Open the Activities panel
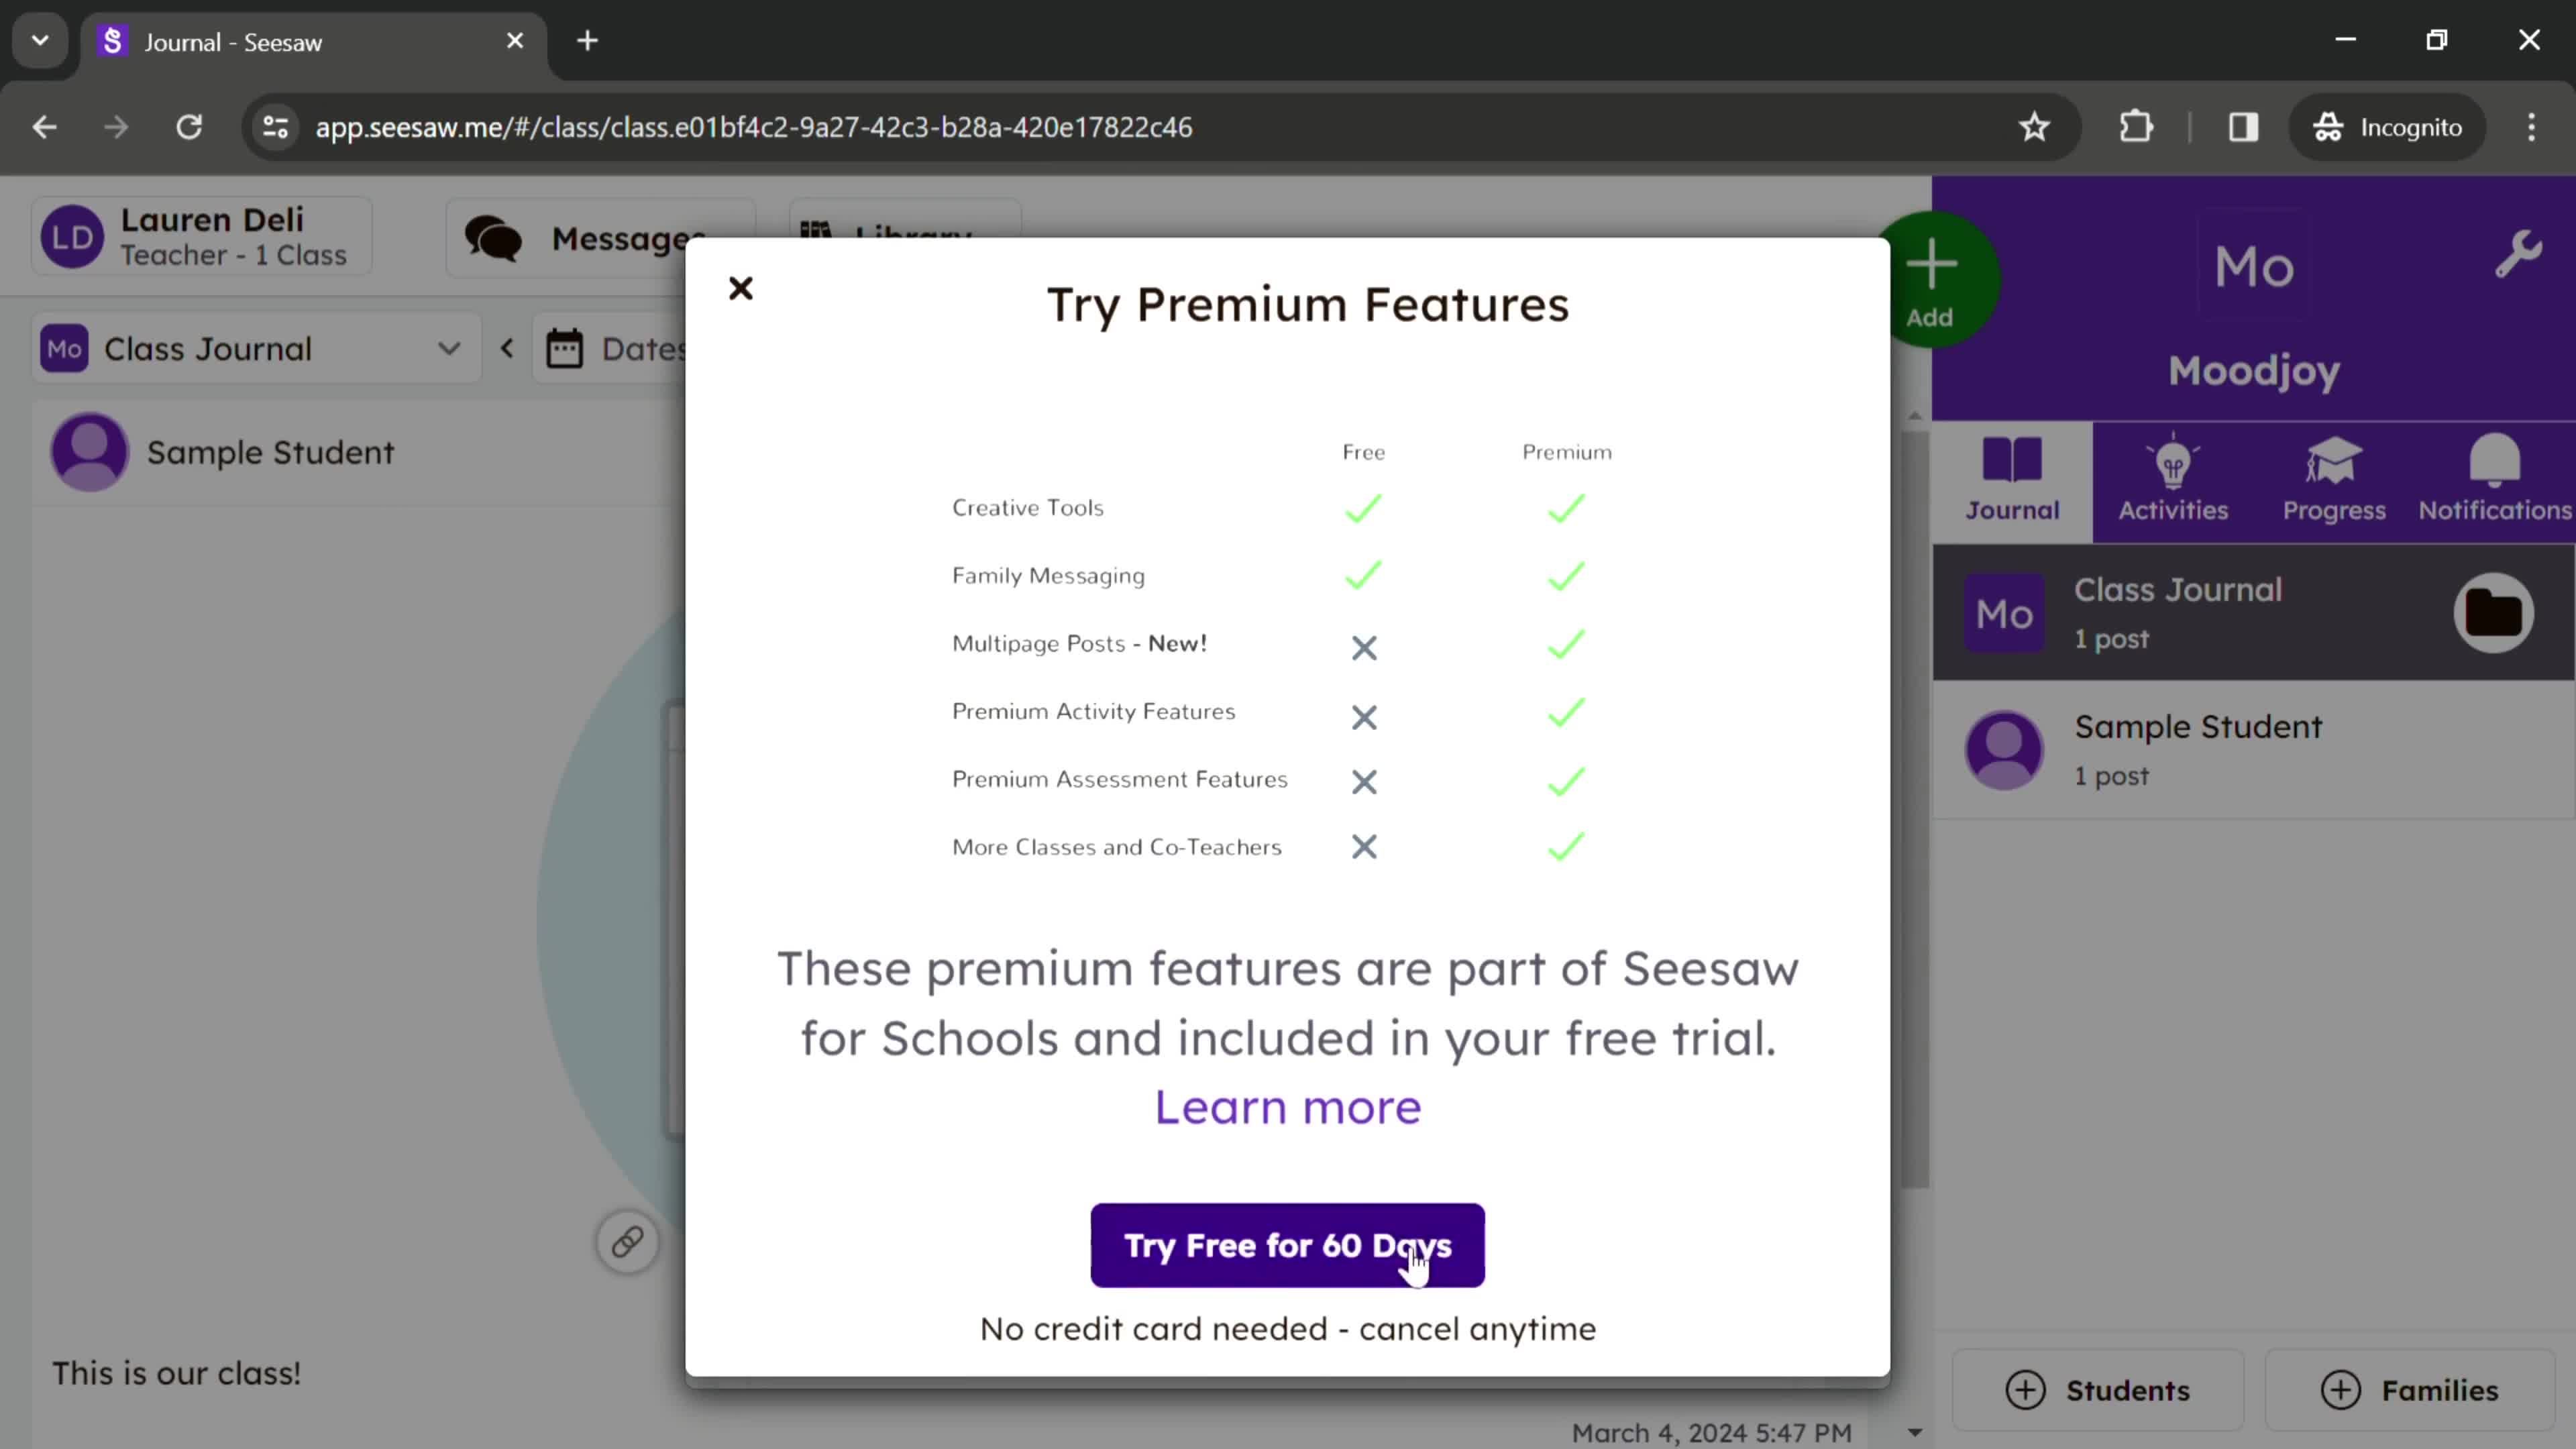 tap(2173, 478)
